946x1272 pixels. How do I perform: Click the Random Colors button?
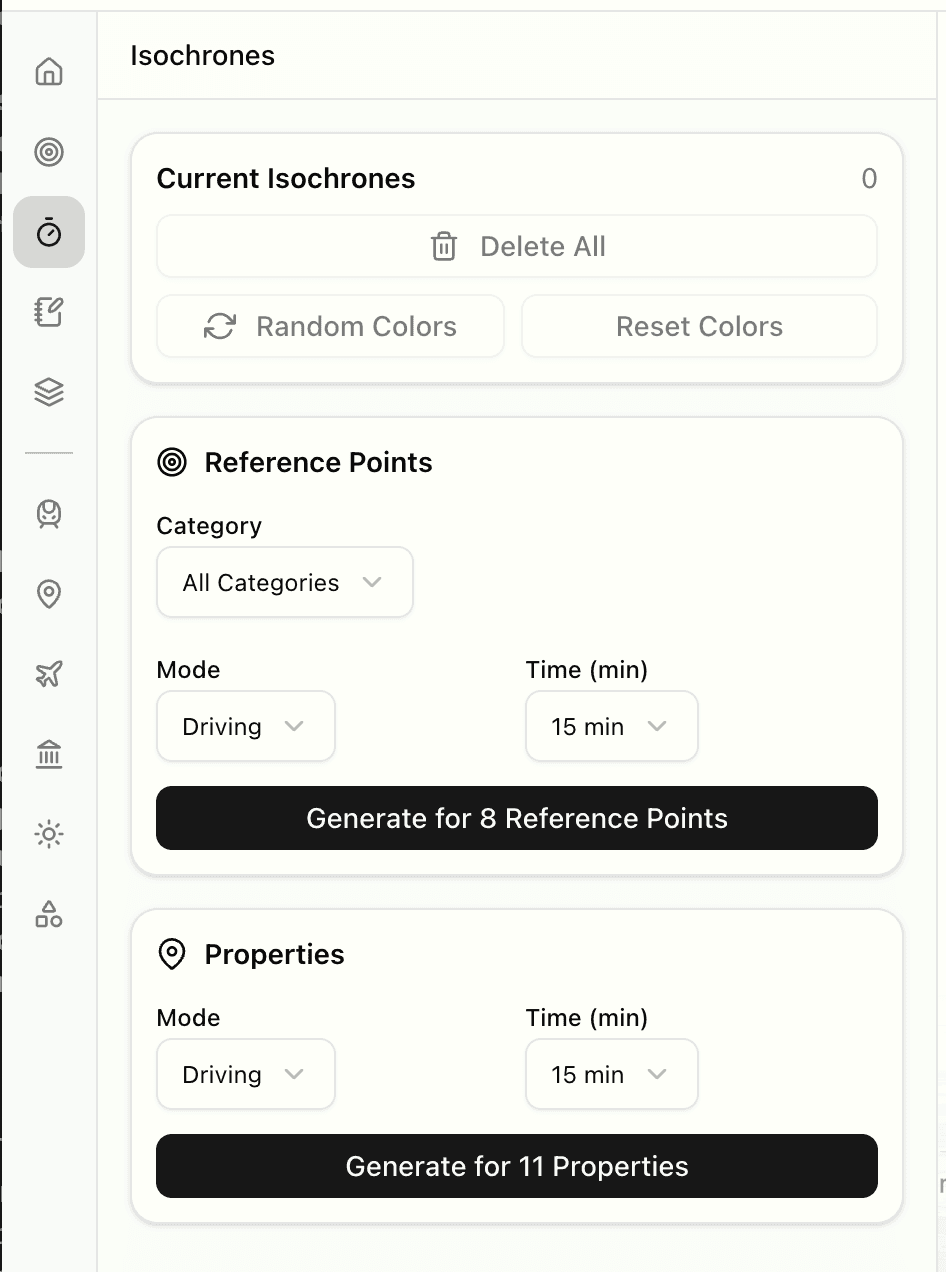(x=330, y=326)
